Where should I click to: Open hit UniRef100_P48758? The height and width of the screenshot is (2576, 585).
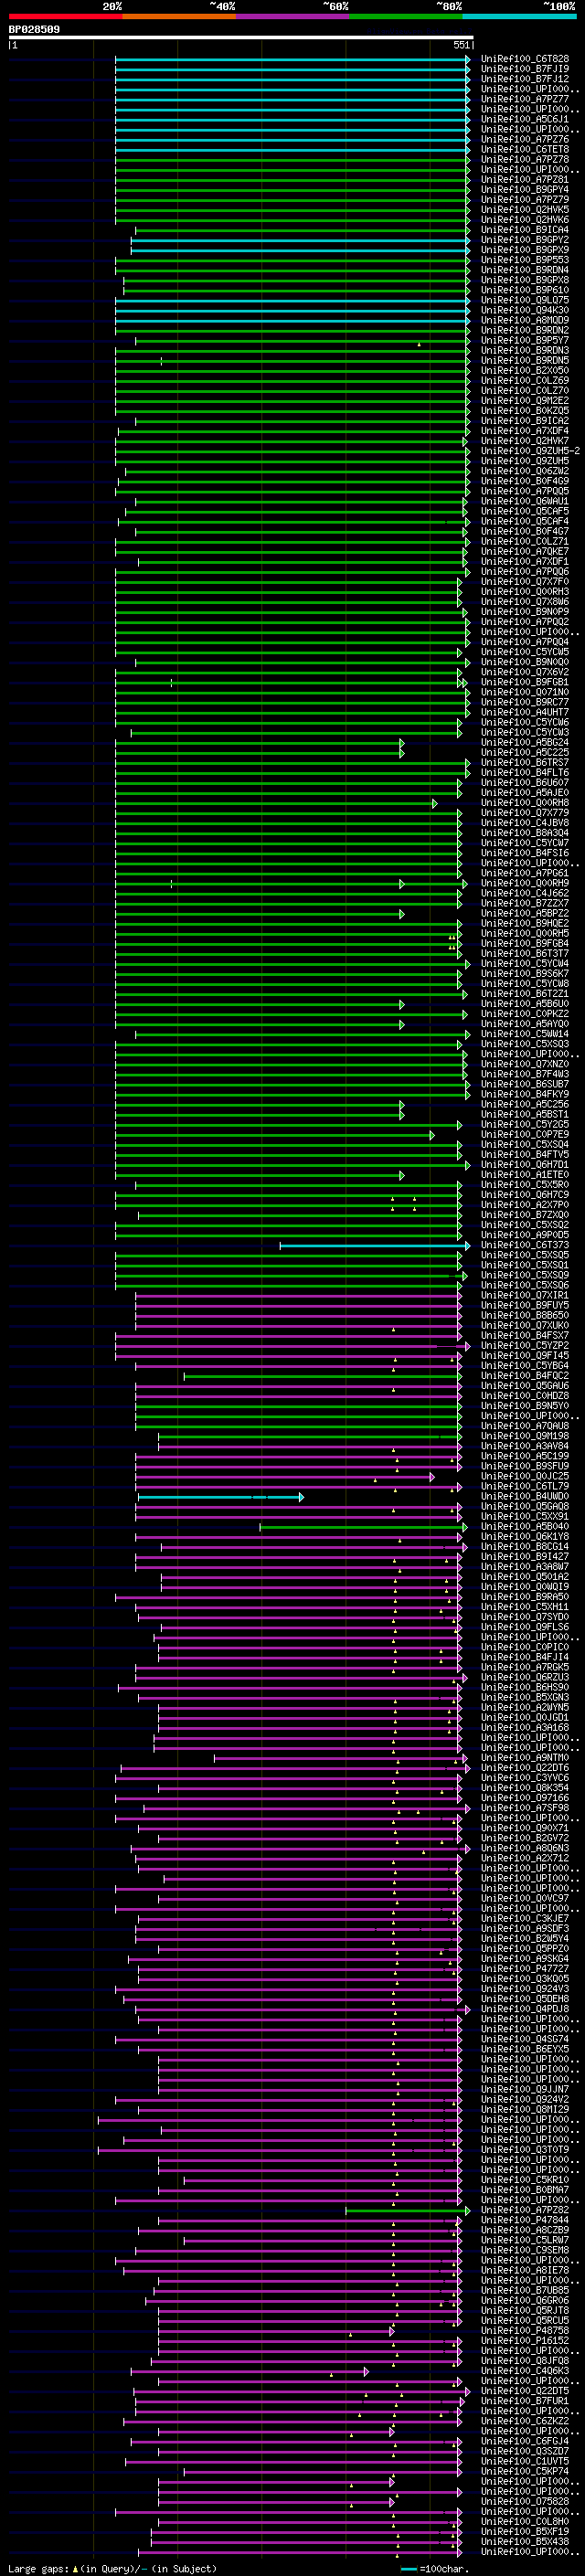coord(525,2330)
